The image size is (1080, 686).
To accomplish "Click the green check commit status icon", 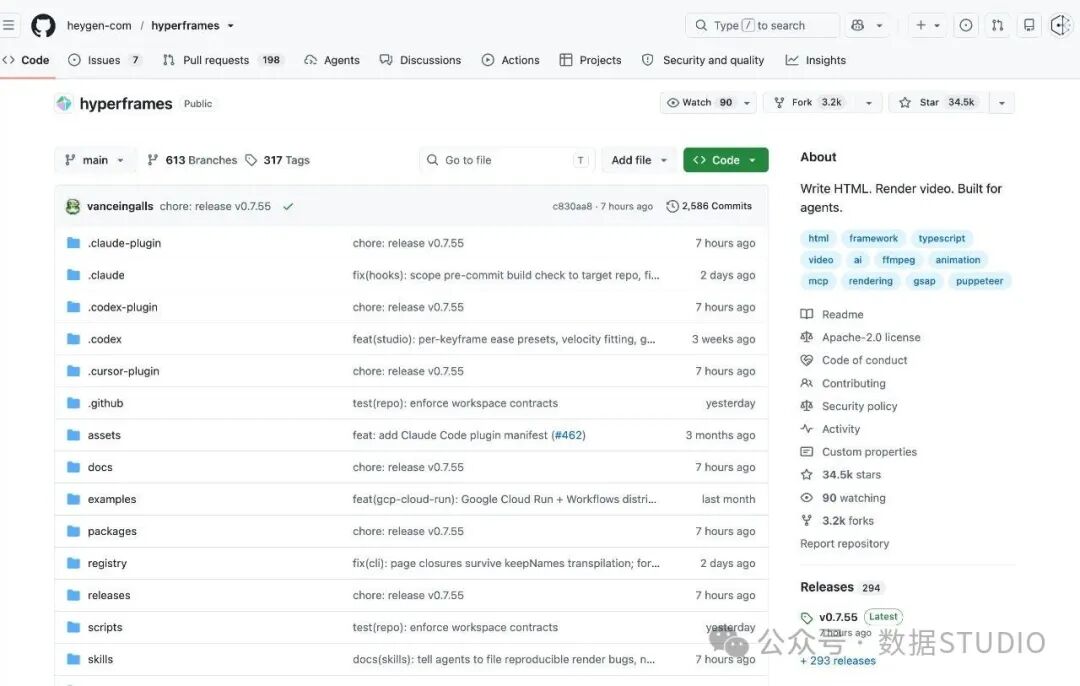I will (x=288, y=206).
